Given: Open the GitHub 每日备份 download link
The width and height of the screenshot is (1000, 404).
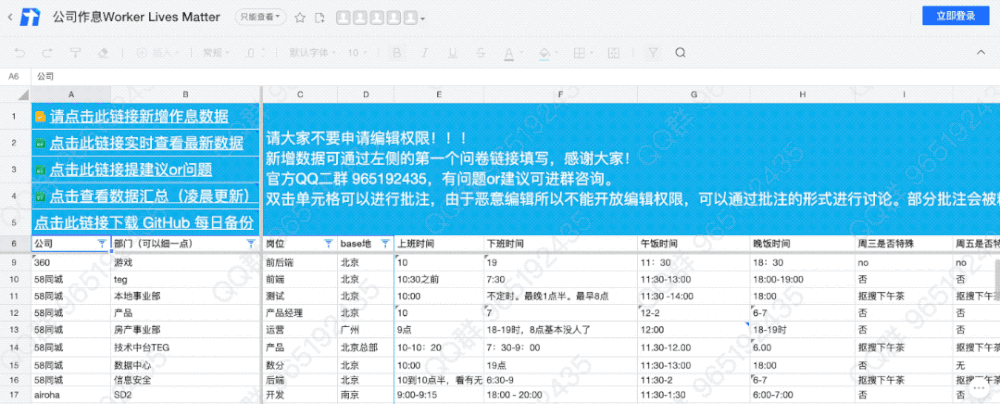Looking at the screenshot, I should pos(144,223).
